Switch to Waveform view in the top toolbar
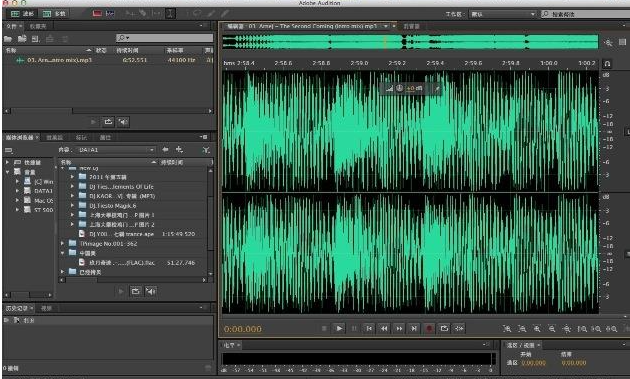The image size is (630, 379). [22, 14]
